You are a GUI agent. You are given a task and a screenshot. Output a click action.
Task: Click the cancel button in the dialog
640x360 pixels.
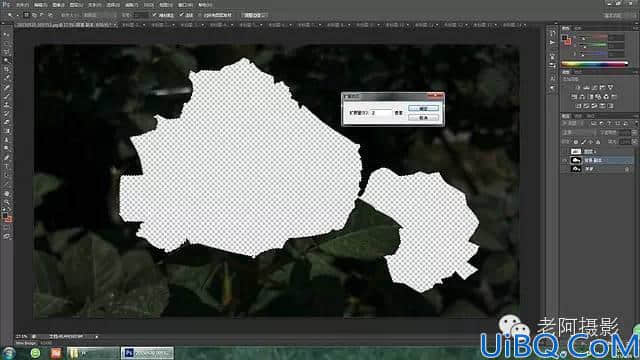pos(423,118)
